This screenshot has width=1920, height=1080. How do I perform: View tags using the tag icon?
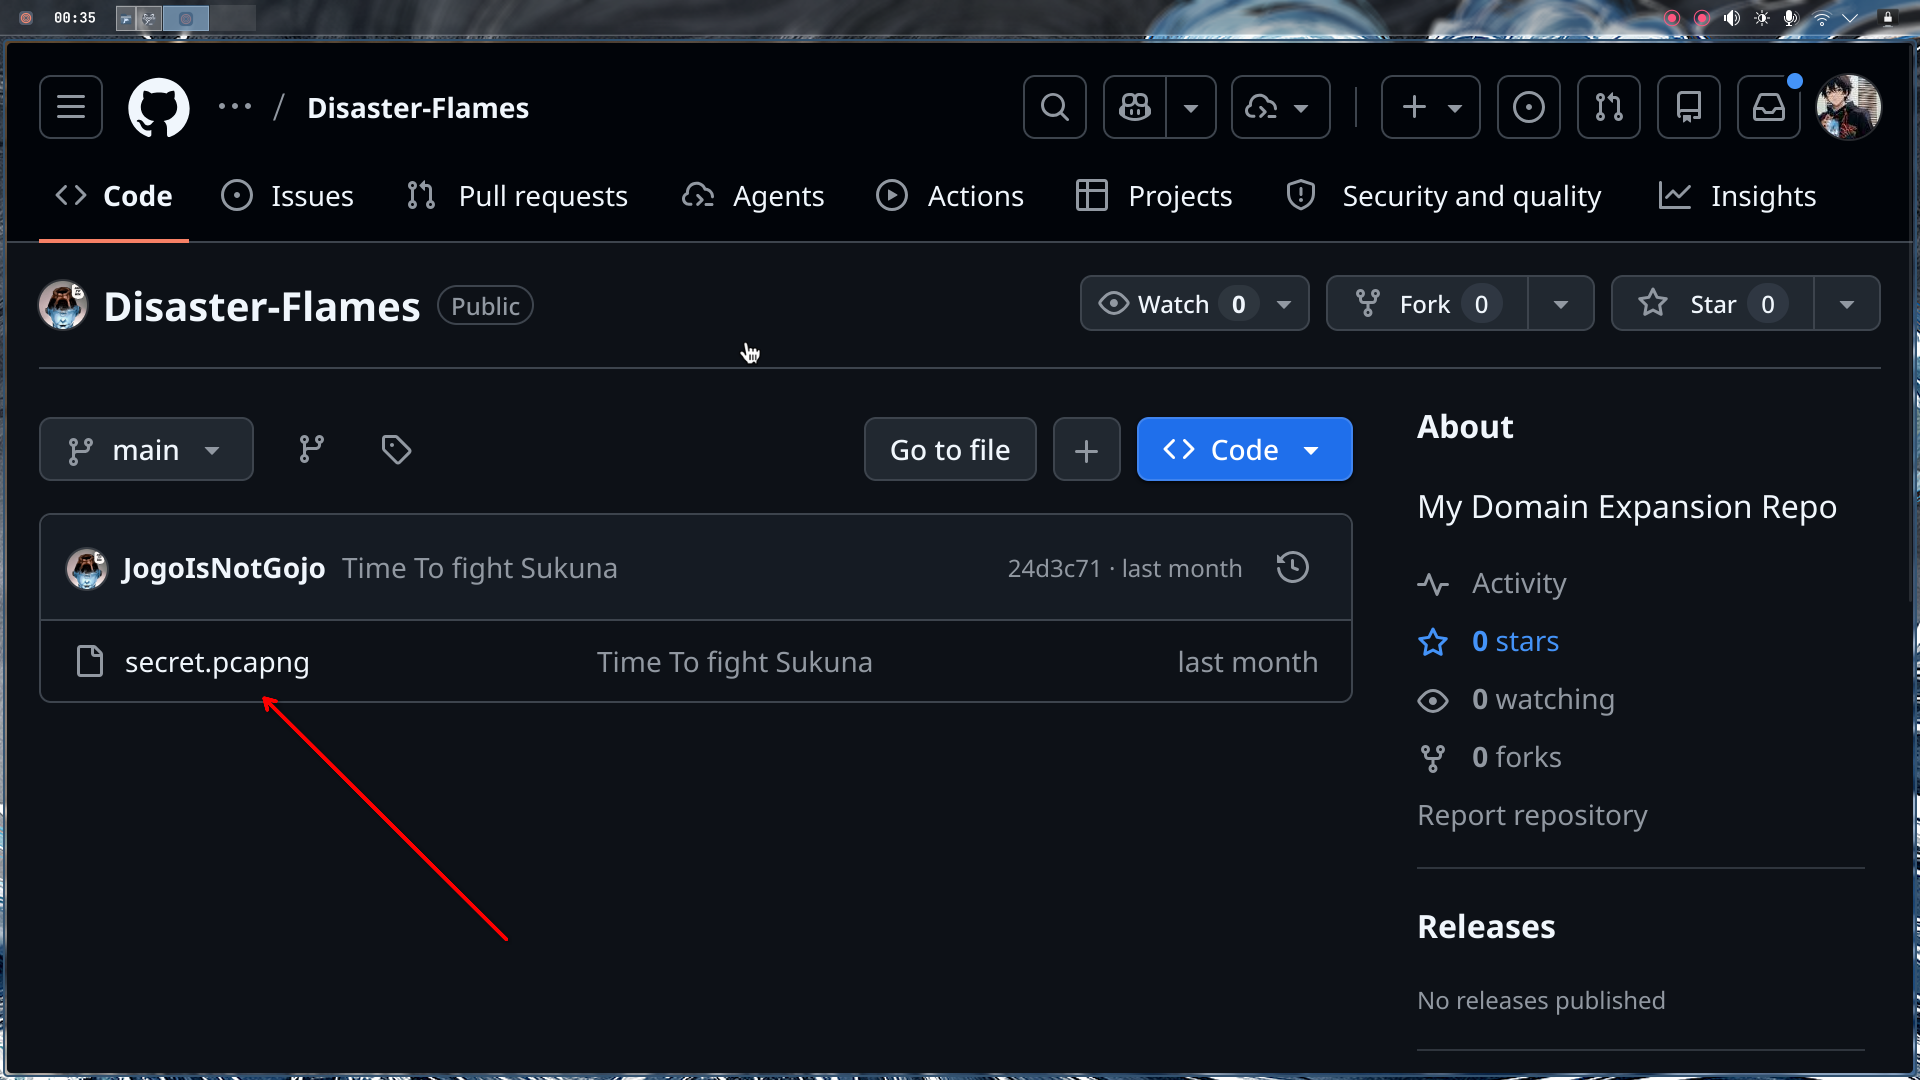coord(396,449)
